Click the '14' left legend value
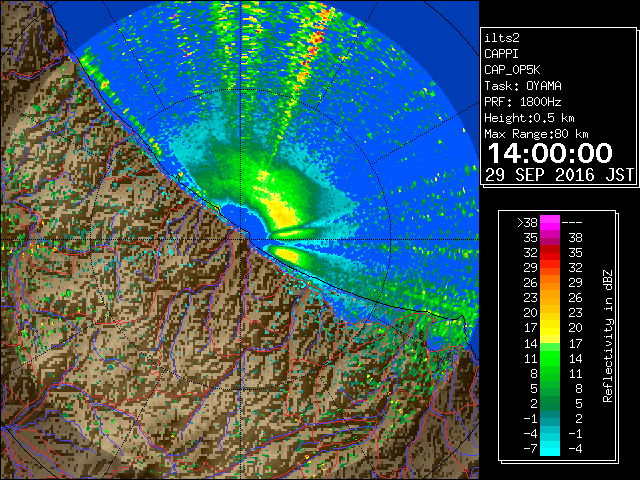The width and height of the screenshot is (640, 480). click(x=531, y=343)
